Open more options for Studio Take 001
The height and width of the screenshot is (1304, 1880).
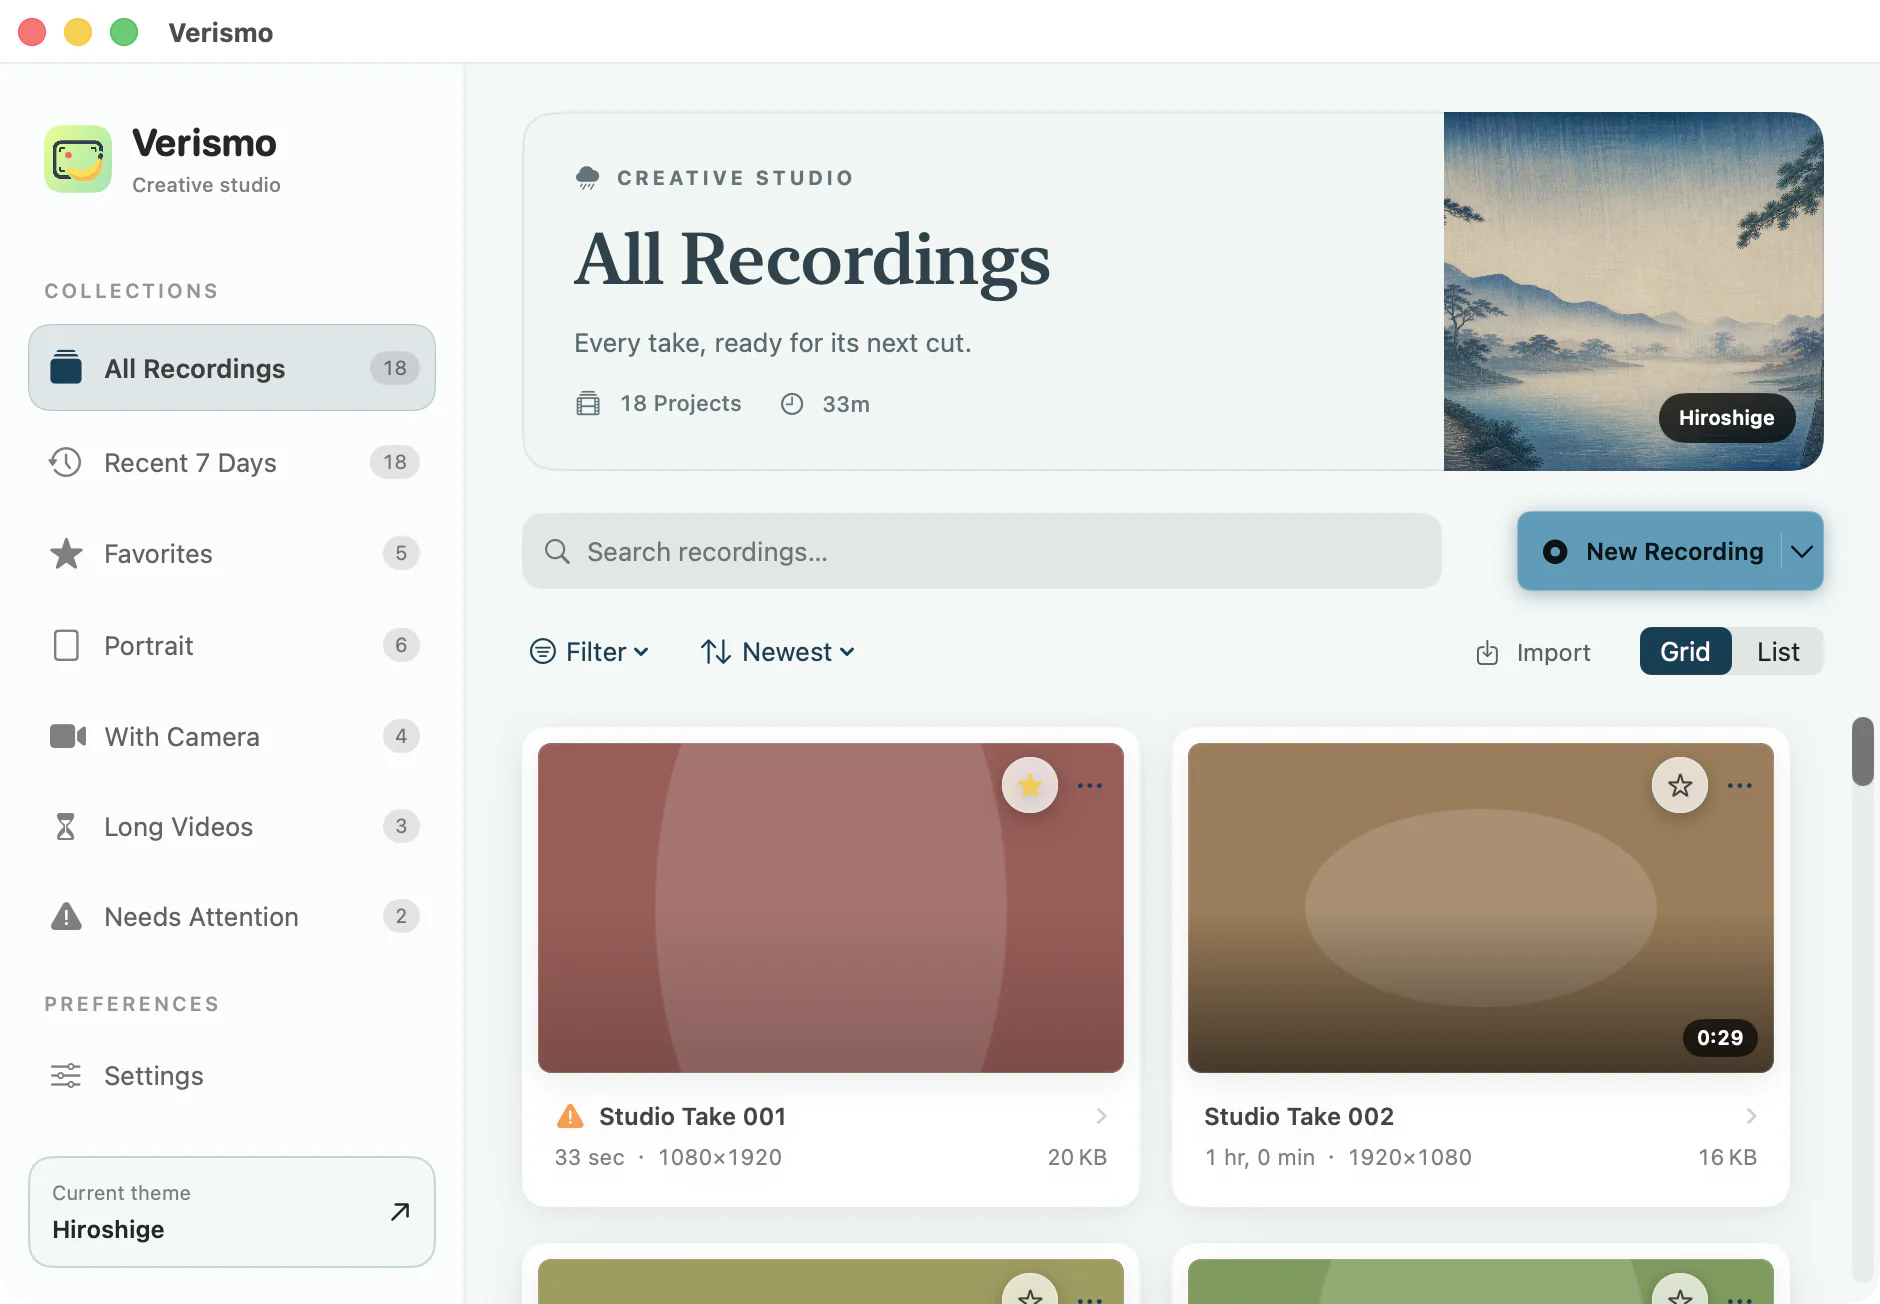(1090, 786)
